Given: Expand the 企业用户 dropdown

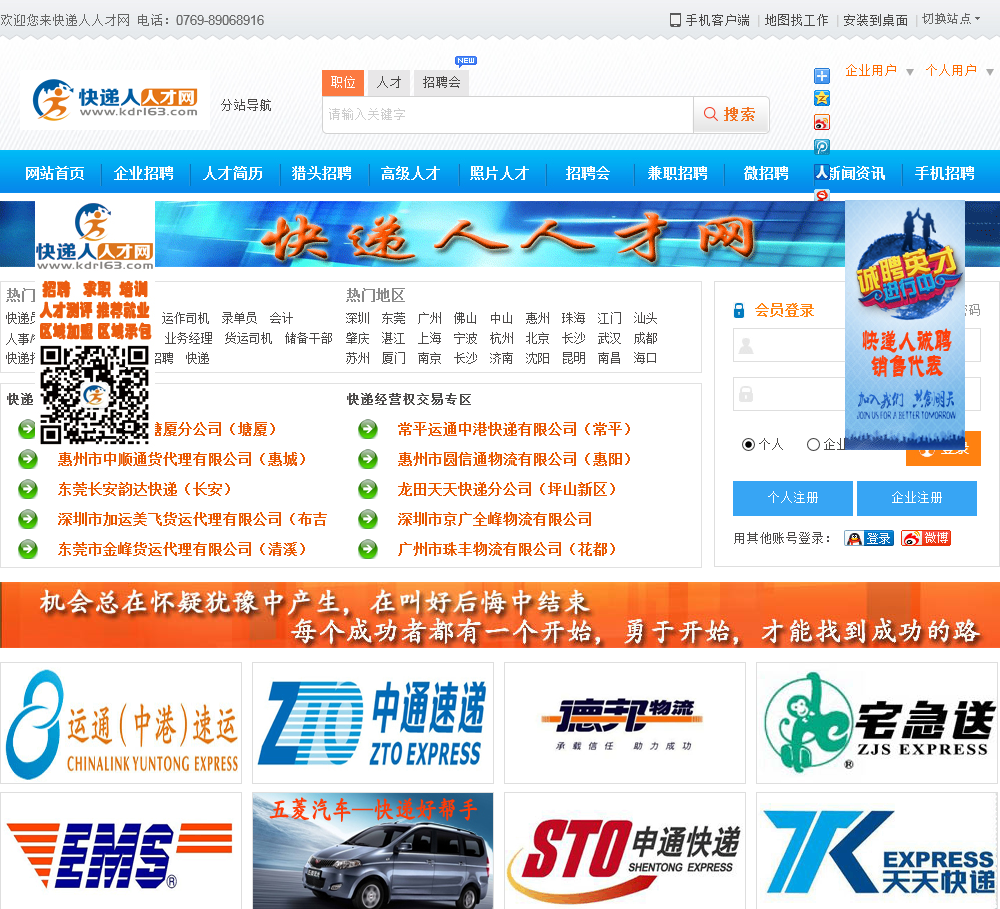Looking at the screenshot, I should click(879, 71).
